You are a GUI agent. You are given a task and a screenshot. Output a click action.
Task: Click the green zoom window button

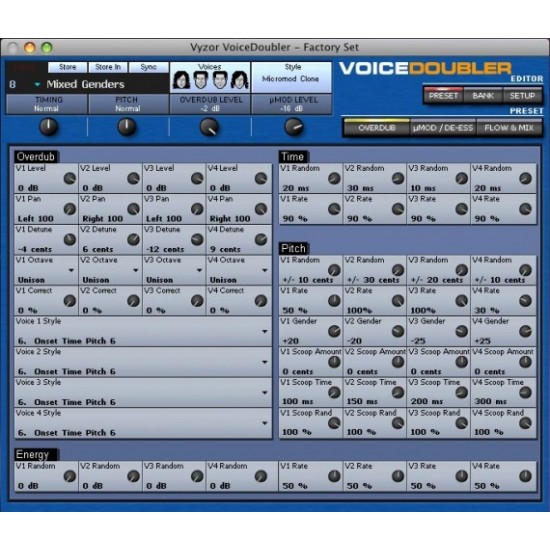pyautogui.click(x=47, y=47)
